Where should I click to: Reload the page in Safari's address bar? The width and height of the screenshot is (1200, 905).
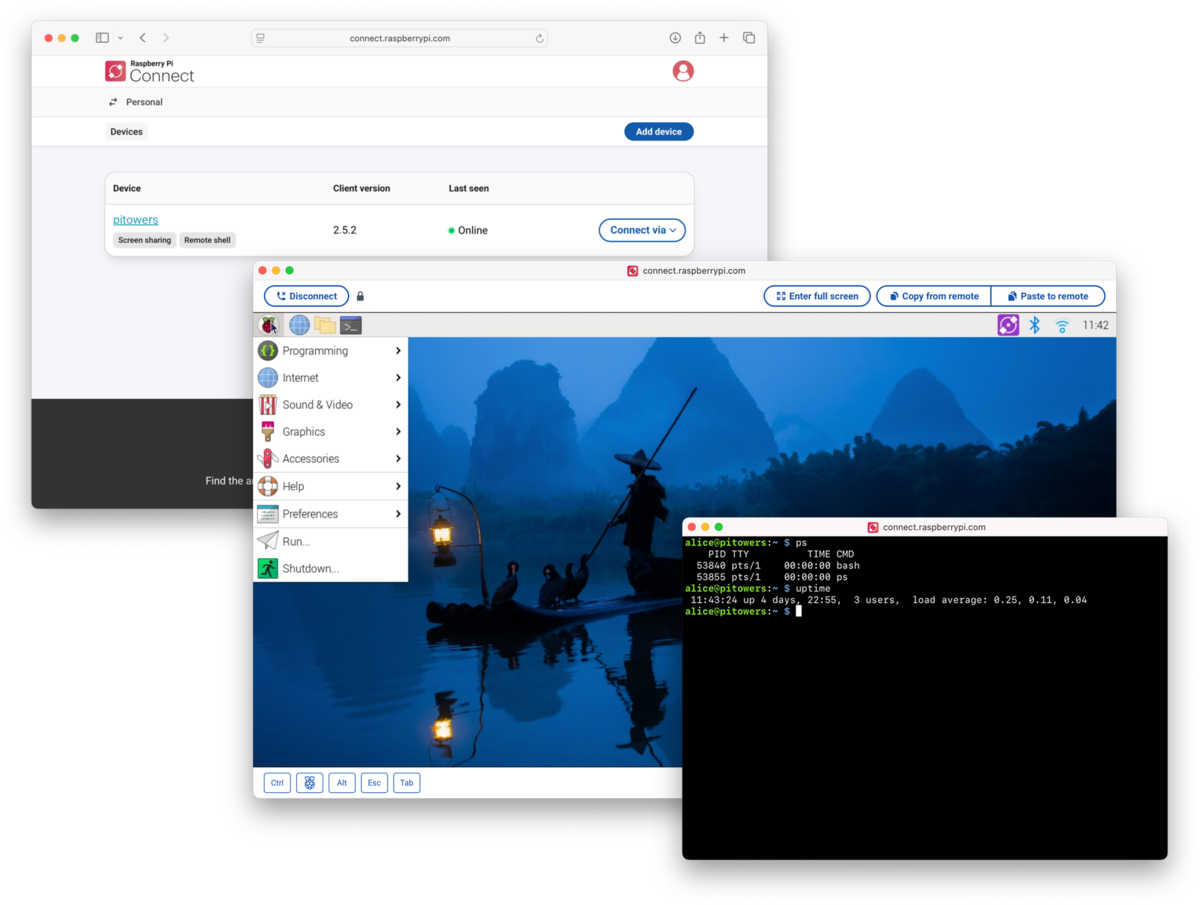(540, 39)
